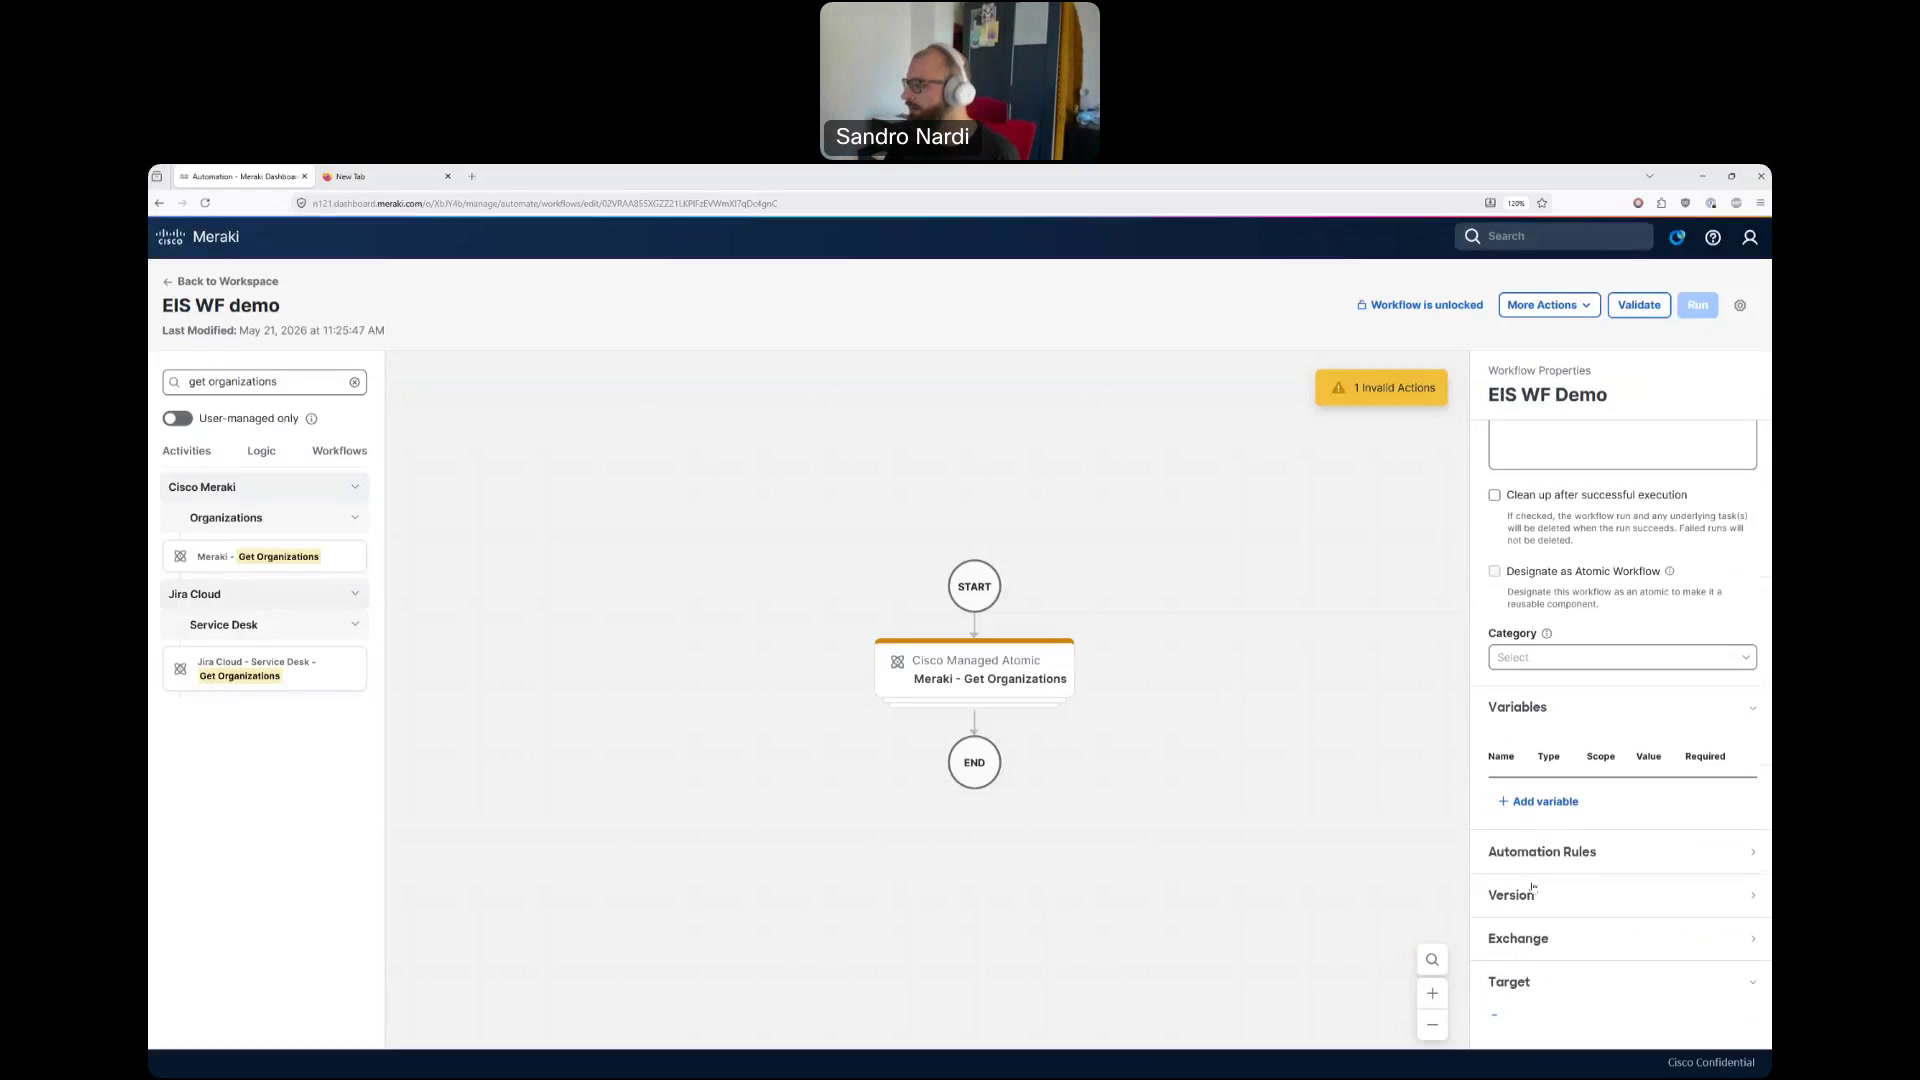Click the Validate button
The width and height of the screenshot is (1920, 1080).
[1639, 305]
